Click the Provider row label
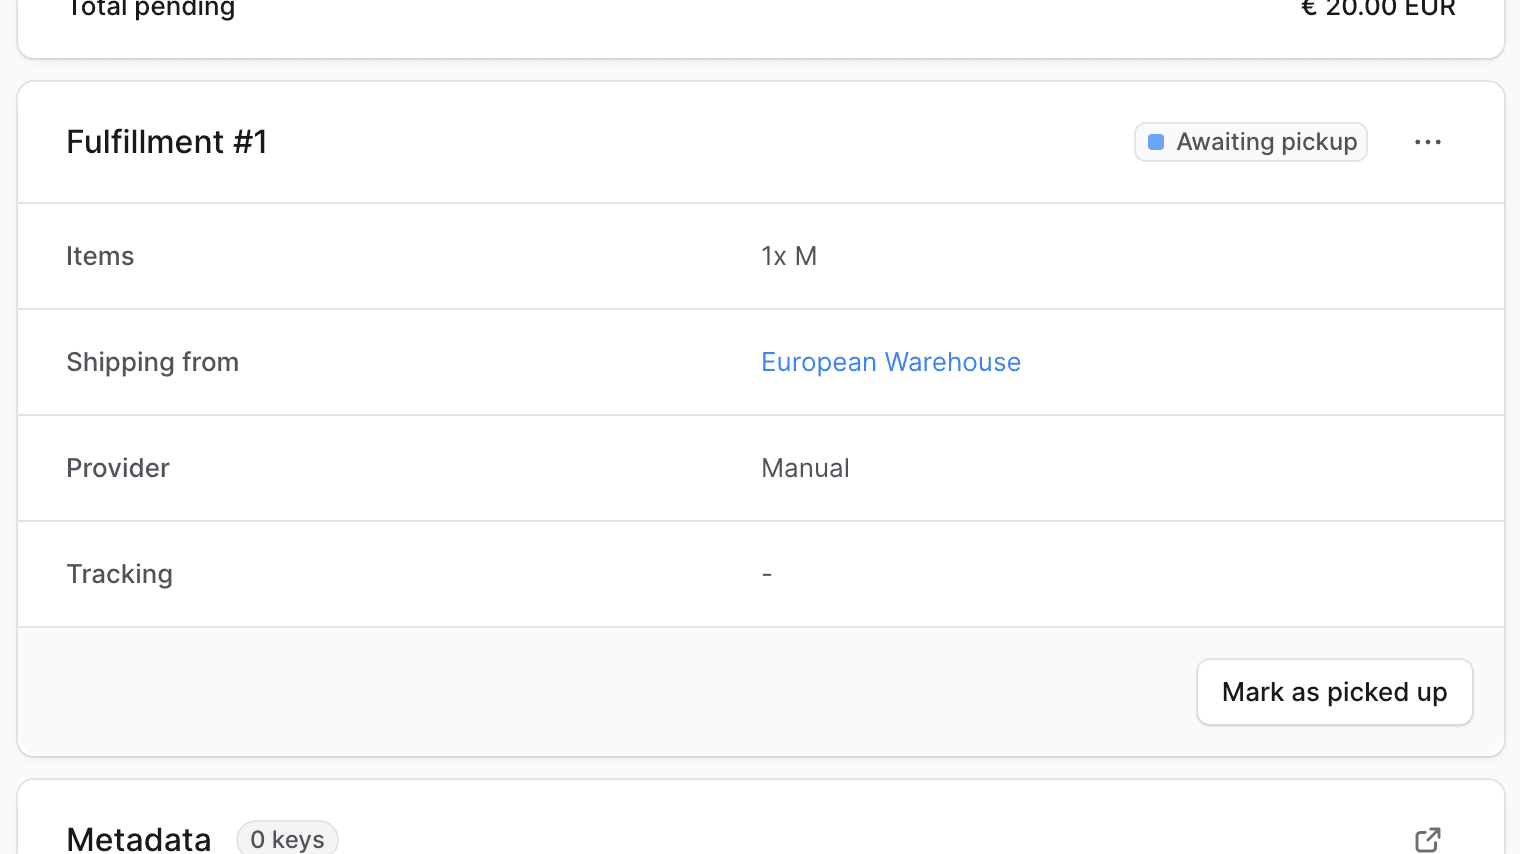 click(118, 468)
